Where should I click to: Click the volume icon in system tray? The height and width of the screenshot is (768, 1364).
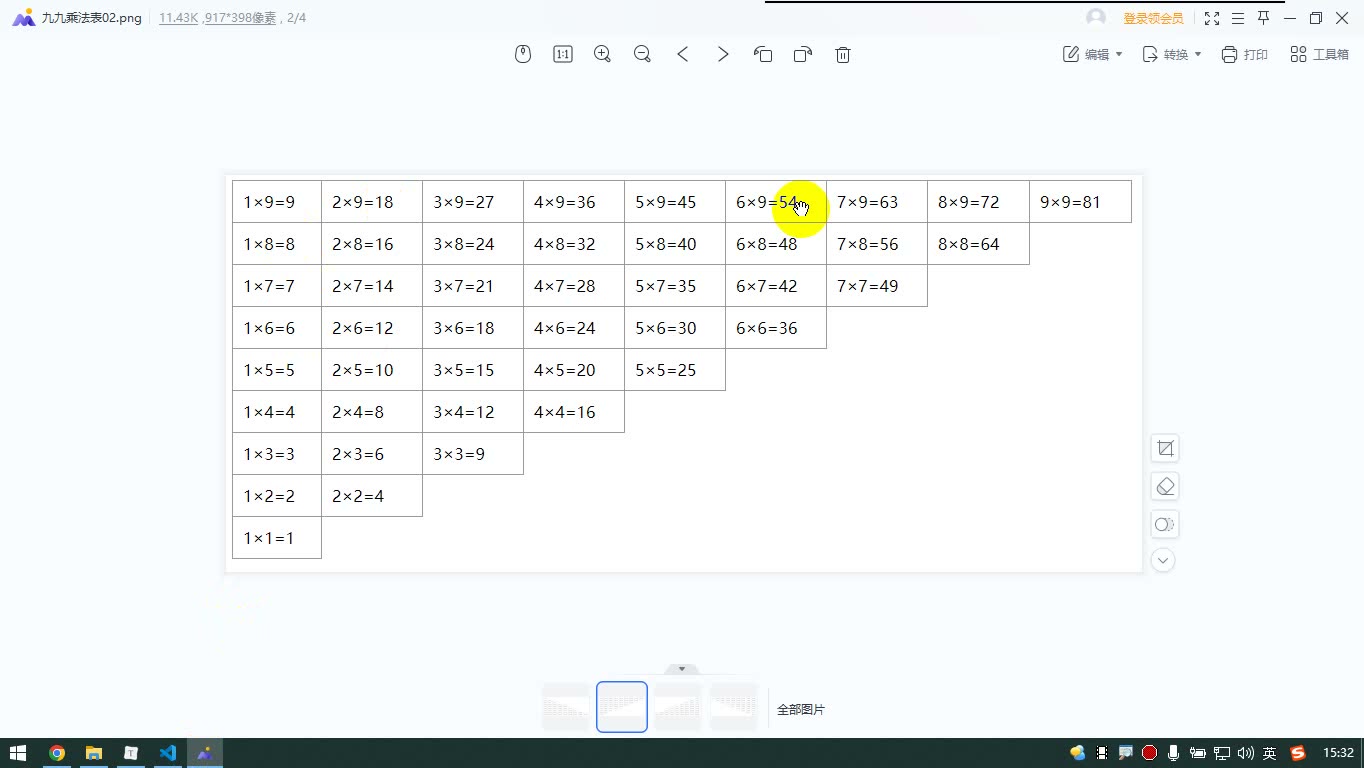point(1245,753)
